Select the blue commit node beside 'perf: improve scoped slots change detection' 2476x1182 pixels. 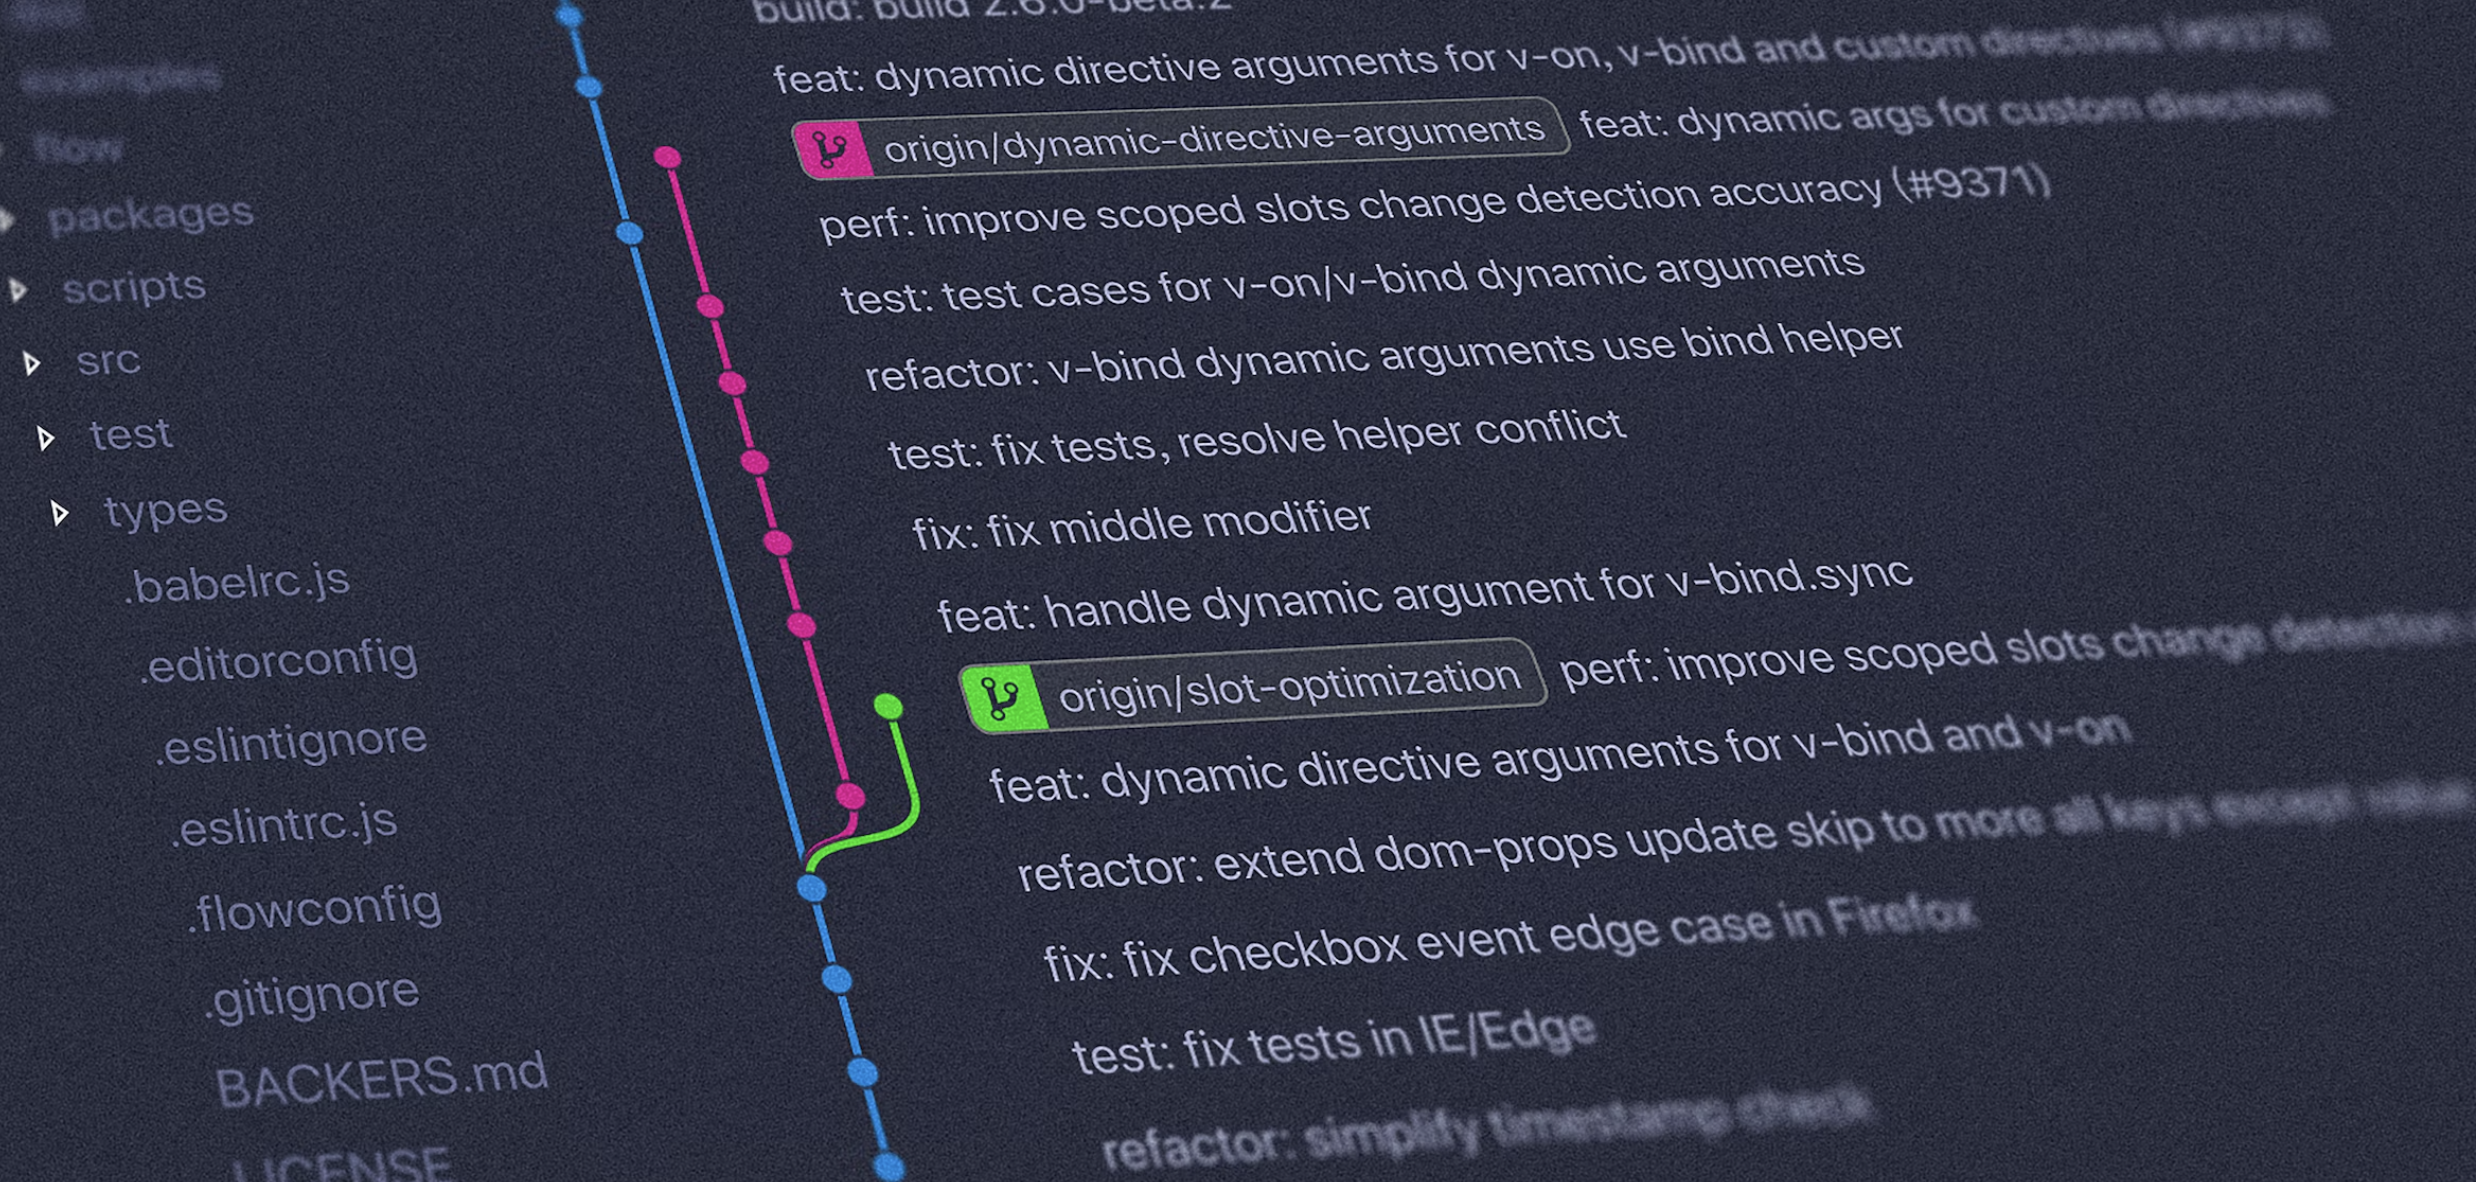coord(628,232)
